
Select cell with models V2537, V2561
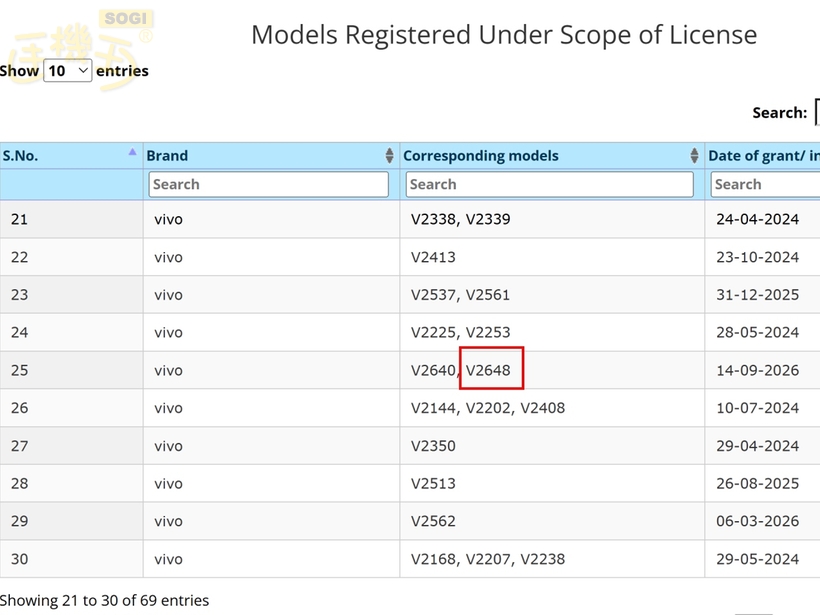[x=552, y=294]
